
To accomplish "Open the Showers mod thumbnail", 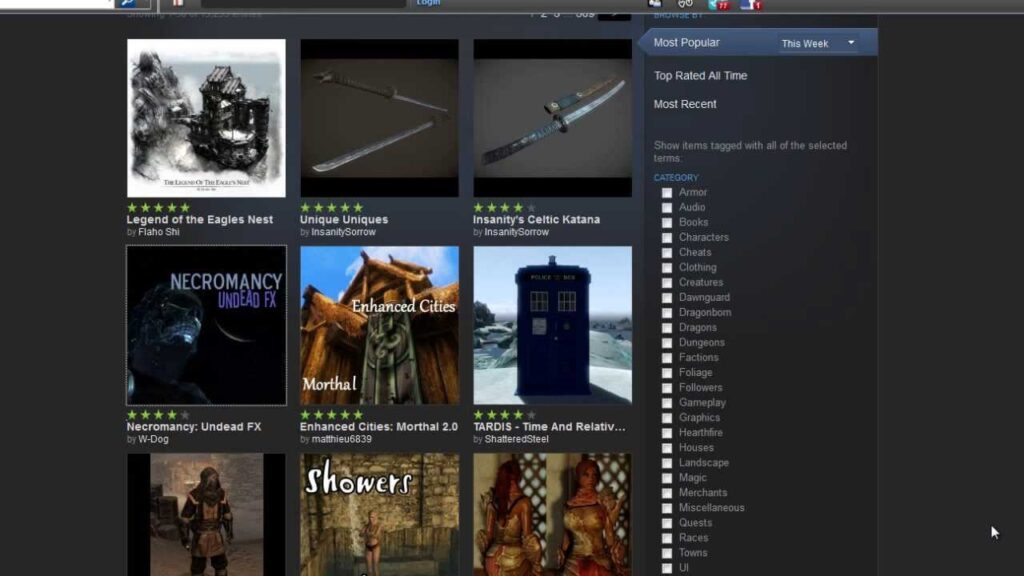I will click(379, 514).
